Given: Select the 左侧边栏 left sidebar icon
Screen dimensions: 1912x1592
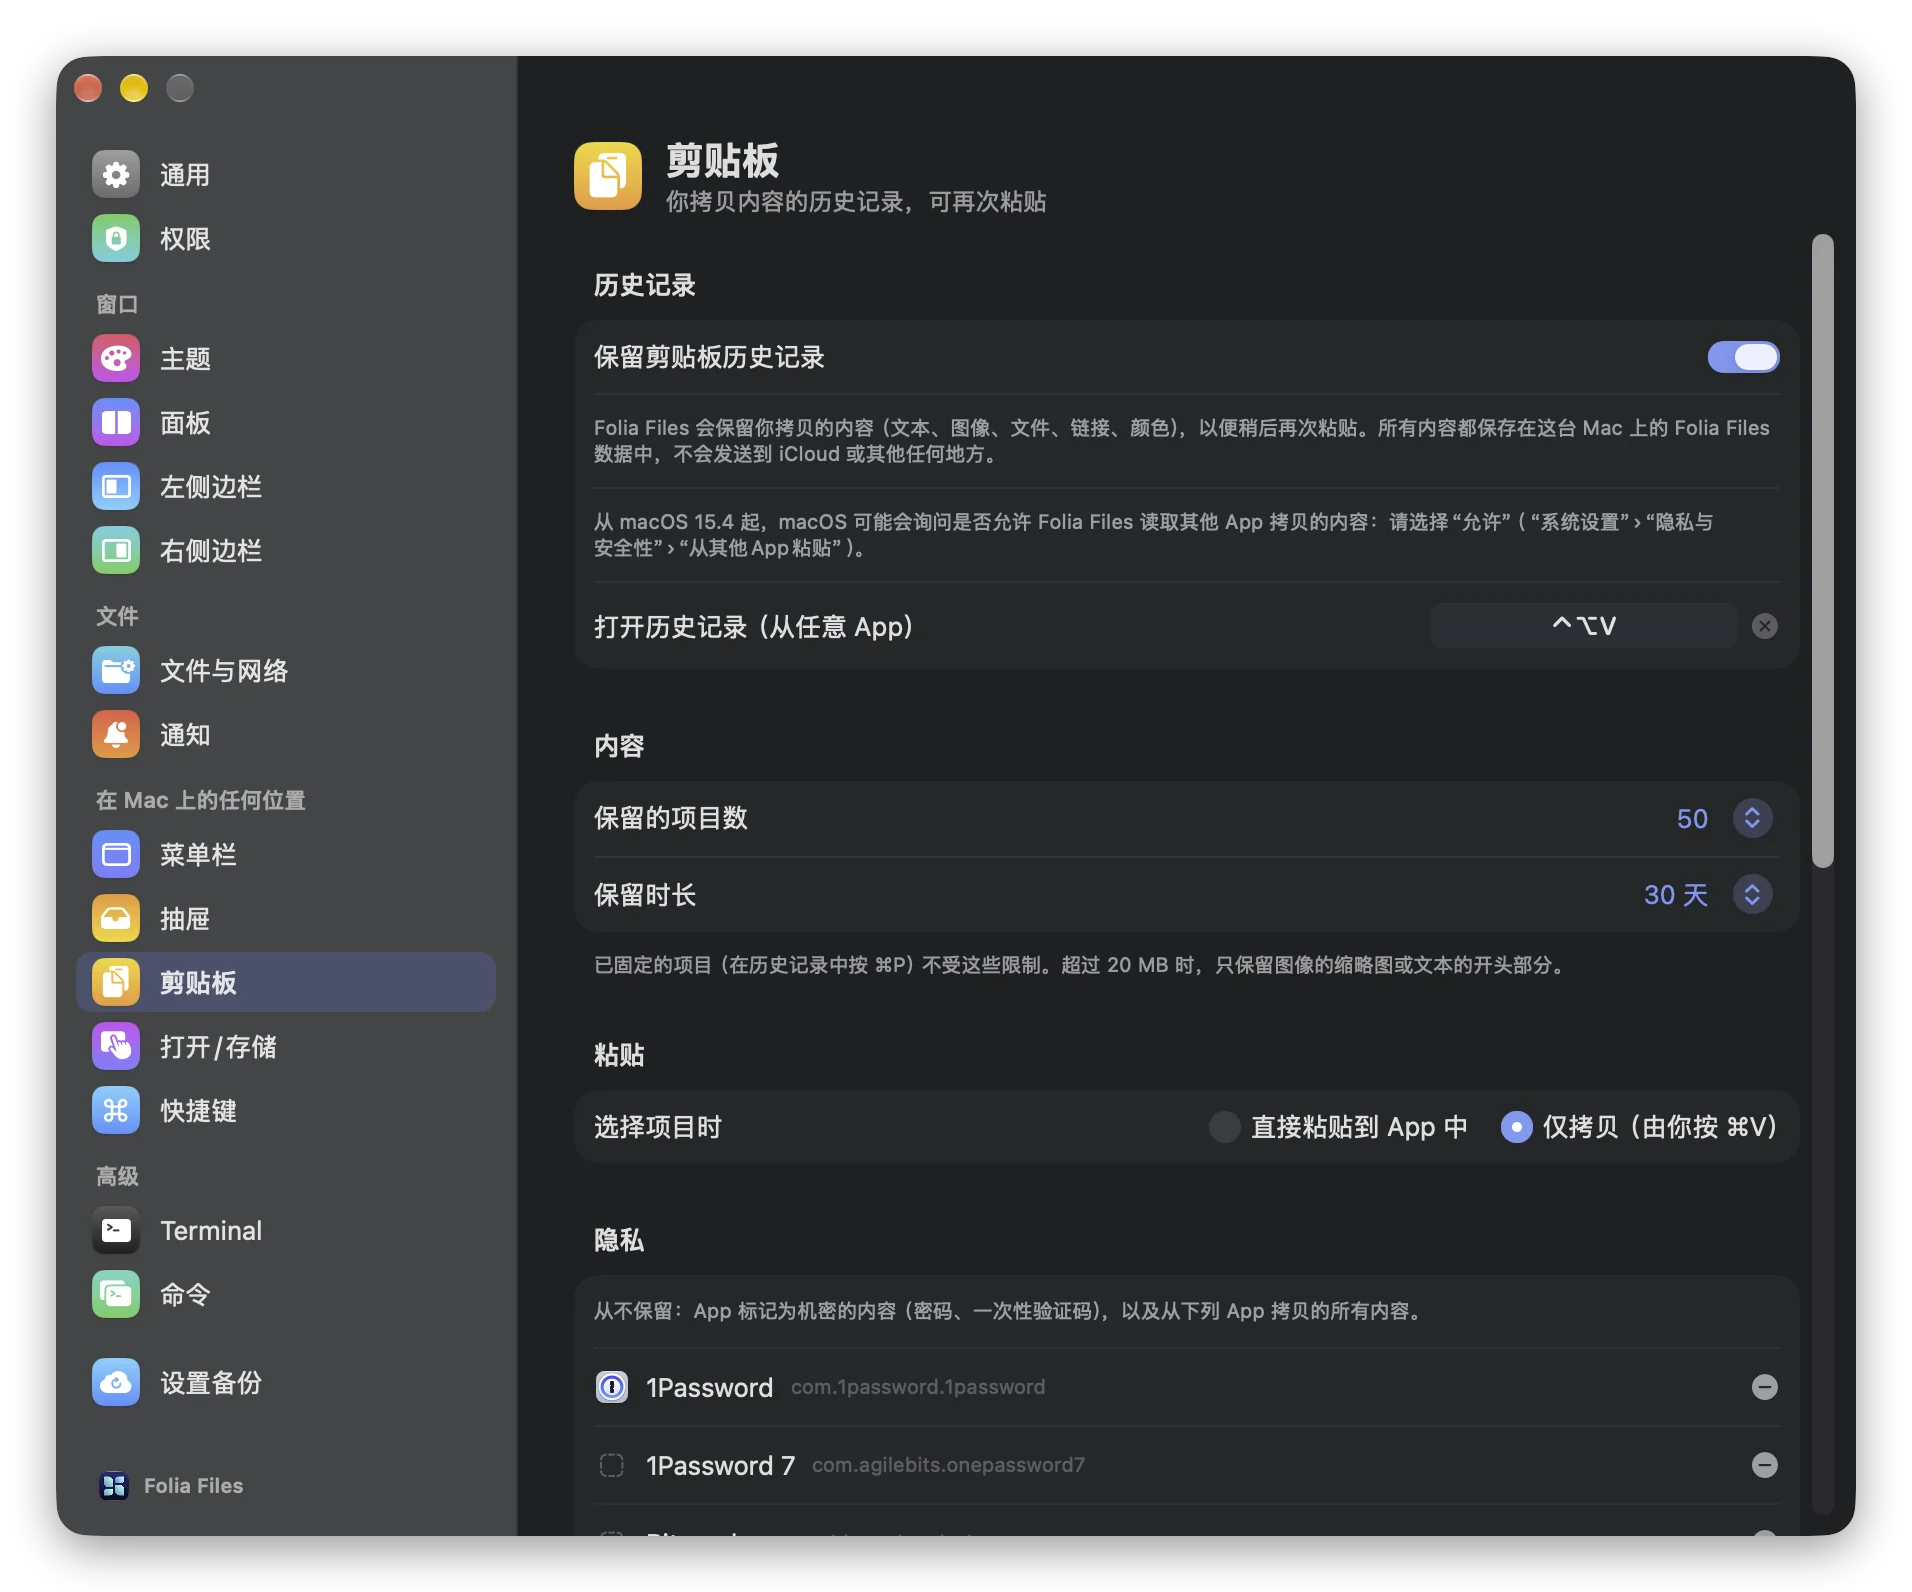Looking at the screenshot, I should click(x=116, y=487).
